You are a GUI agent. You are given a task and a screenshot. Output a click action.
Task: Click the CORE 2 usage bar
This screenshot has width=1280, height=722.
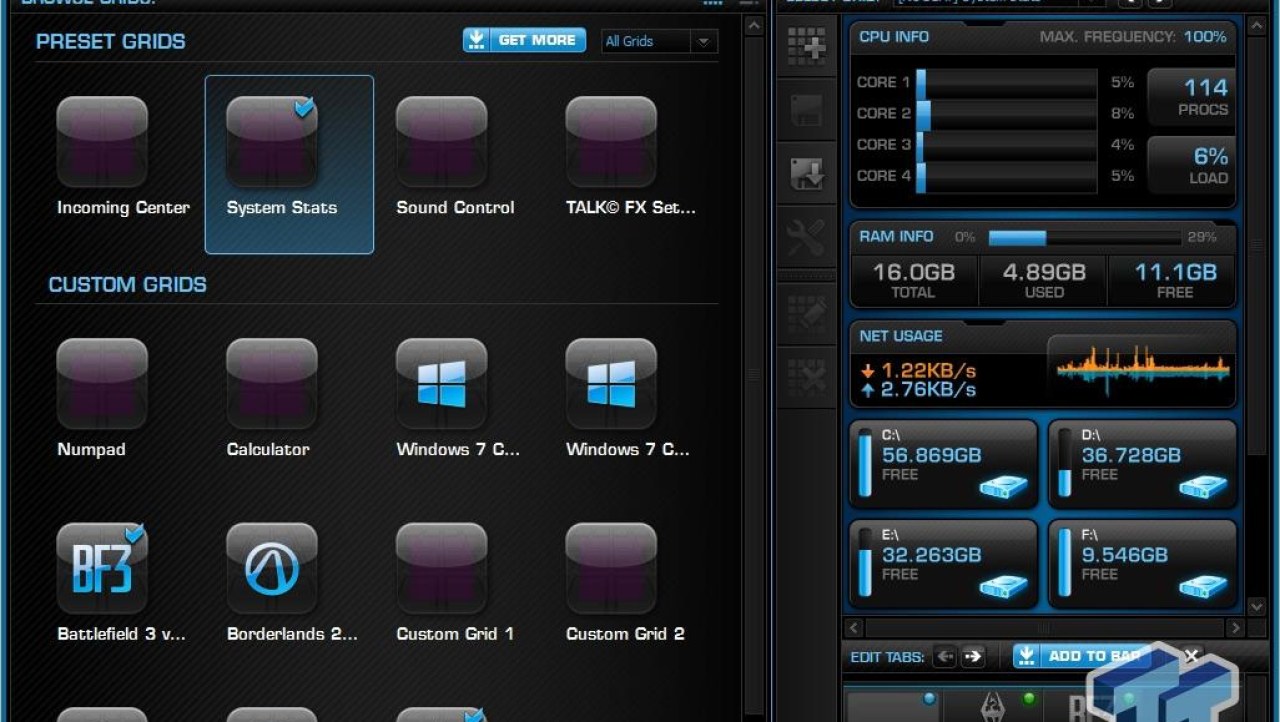point(1006,113)
